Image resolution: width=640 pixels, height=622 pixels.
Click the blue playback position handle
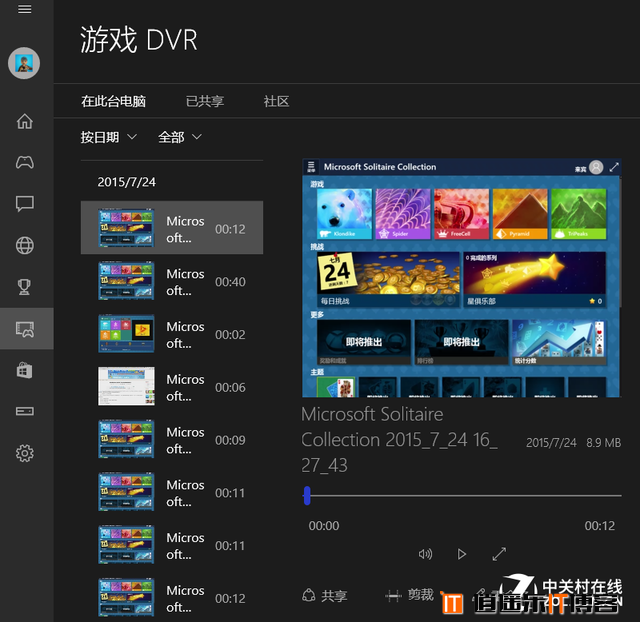307,495
